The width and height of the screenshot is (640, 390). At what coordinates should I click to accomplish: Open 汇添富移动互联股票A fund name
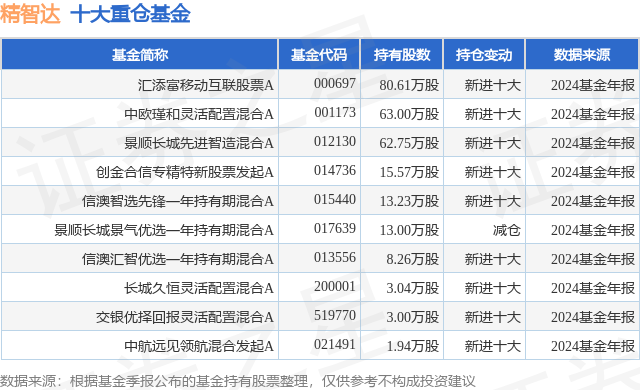click(x=206, y=85)
